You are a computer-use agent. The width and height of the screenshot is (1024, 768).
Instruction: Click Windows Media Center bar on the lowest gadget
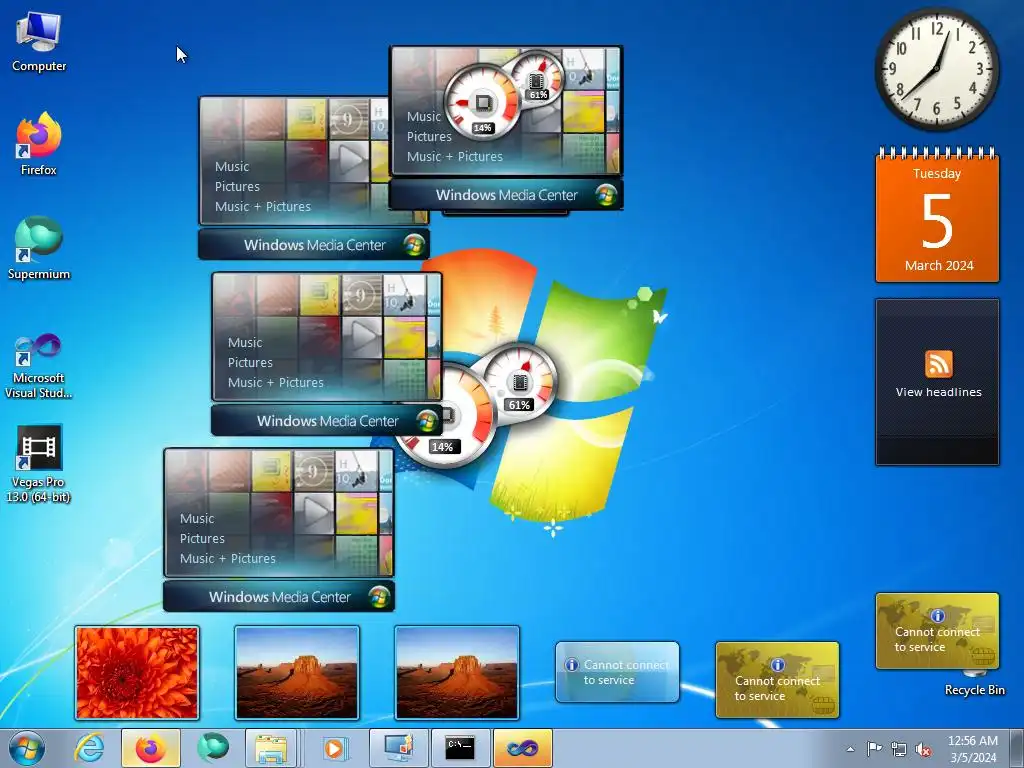pyautogui.click(x=279, y=597)
